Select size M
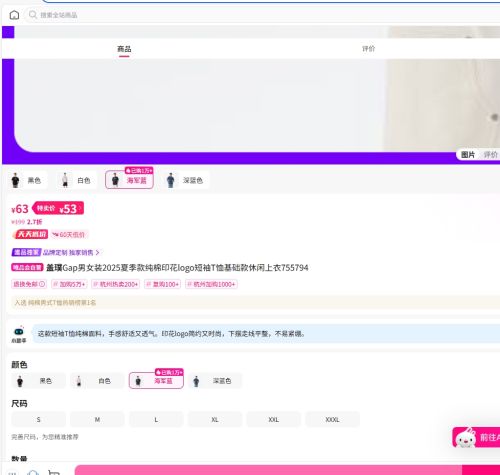This screenshot has height=475, width=500. pos(97,420)
